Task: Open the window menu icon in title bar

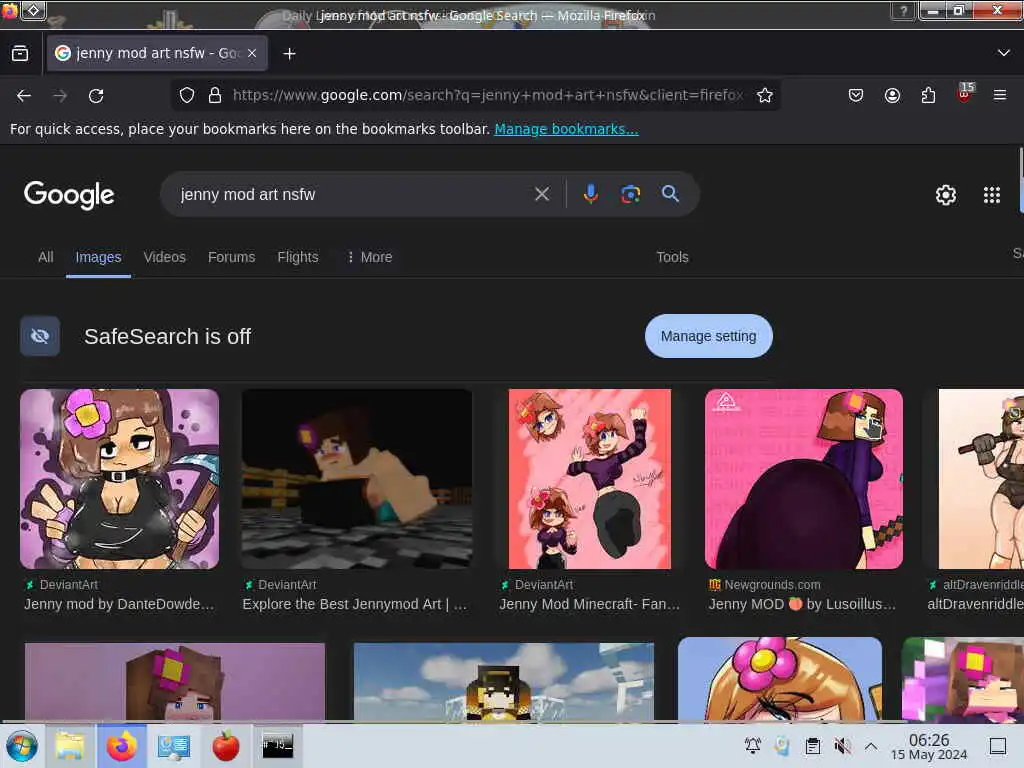Action: coord(34,10)
